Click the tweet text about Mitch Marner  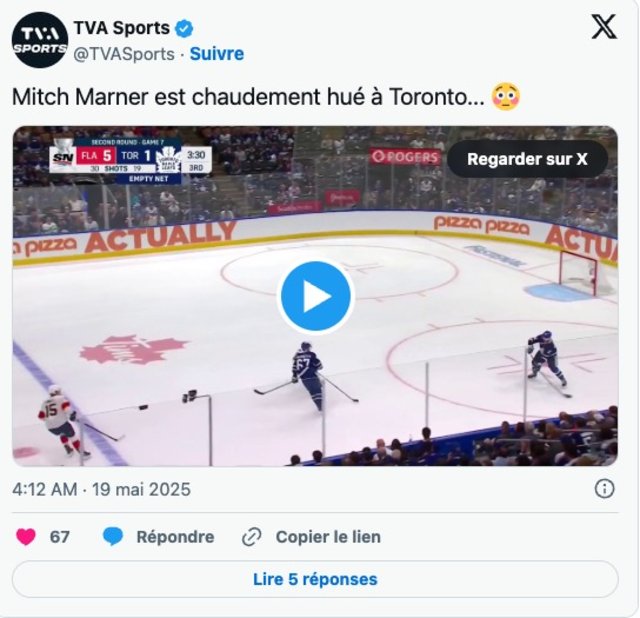click(249, 98)
